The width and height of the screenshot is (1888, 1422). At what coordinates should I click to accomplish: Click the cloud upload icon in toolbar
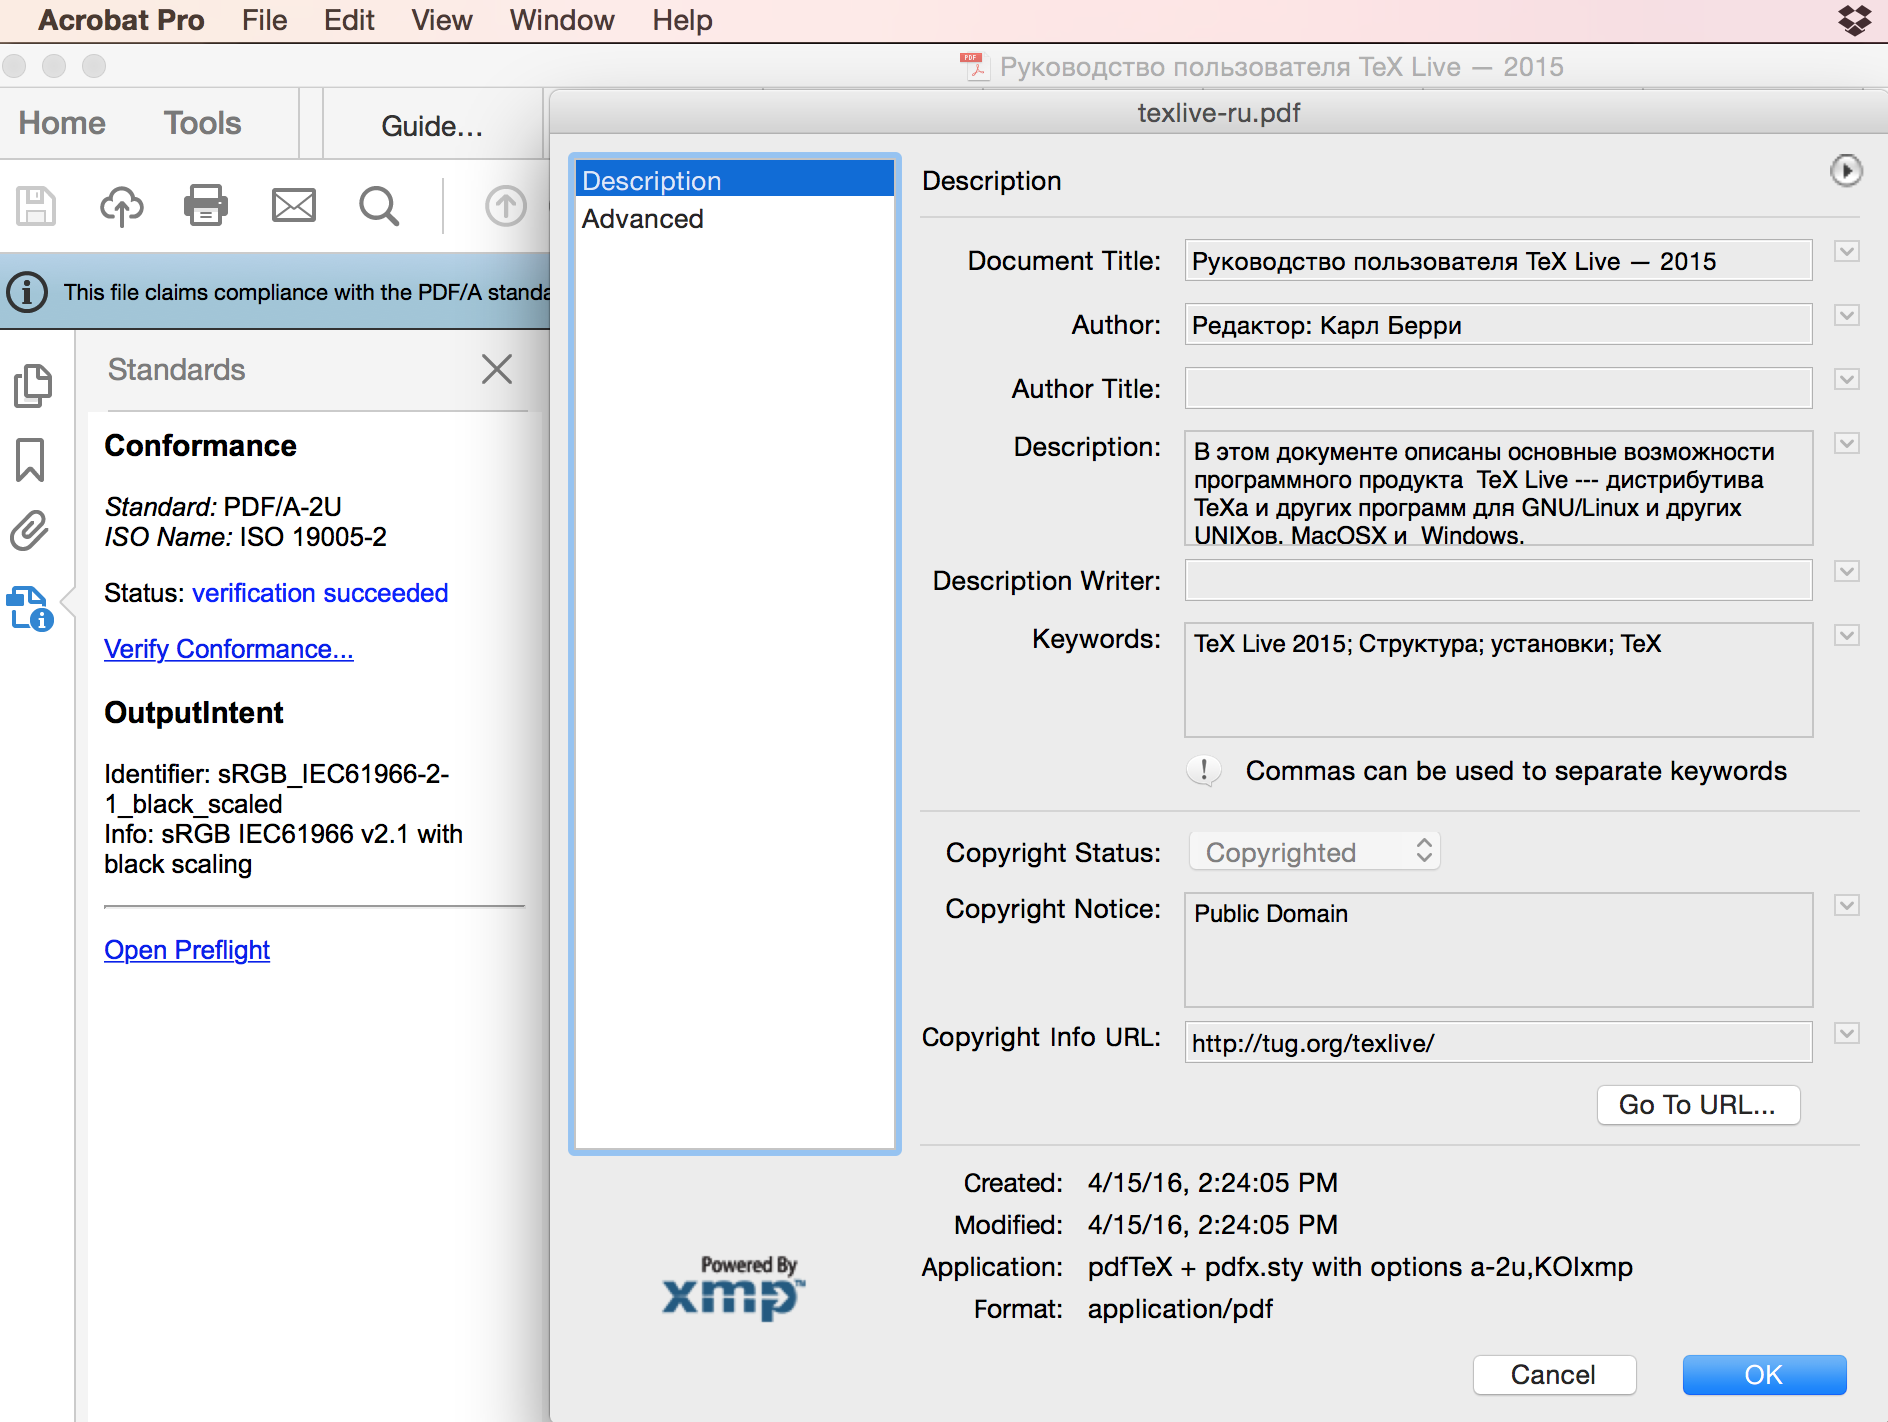click(121, 206)
